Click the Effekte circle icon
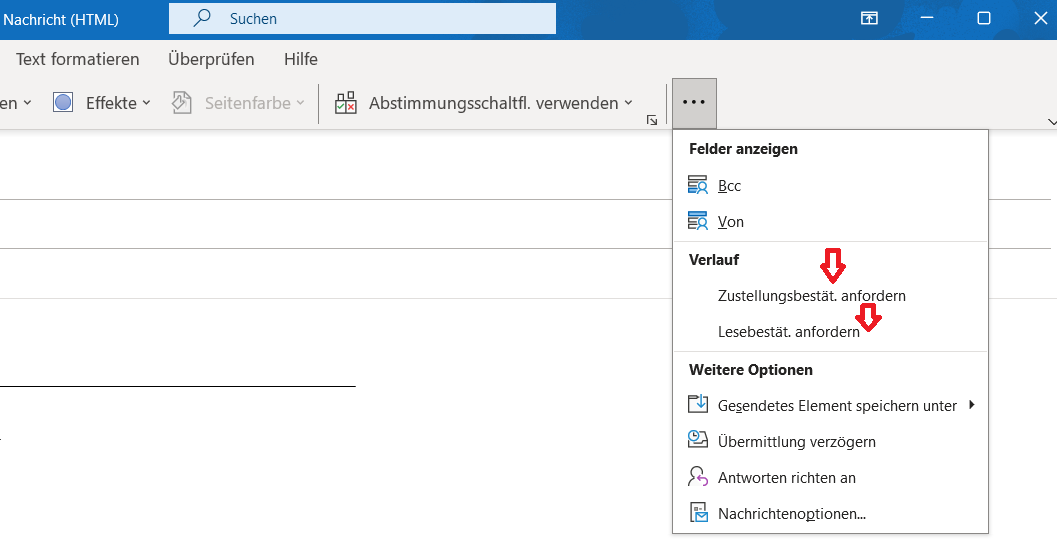Image resolution: width=1057 pixels, height=542 pixels. [x=63, y=103]
